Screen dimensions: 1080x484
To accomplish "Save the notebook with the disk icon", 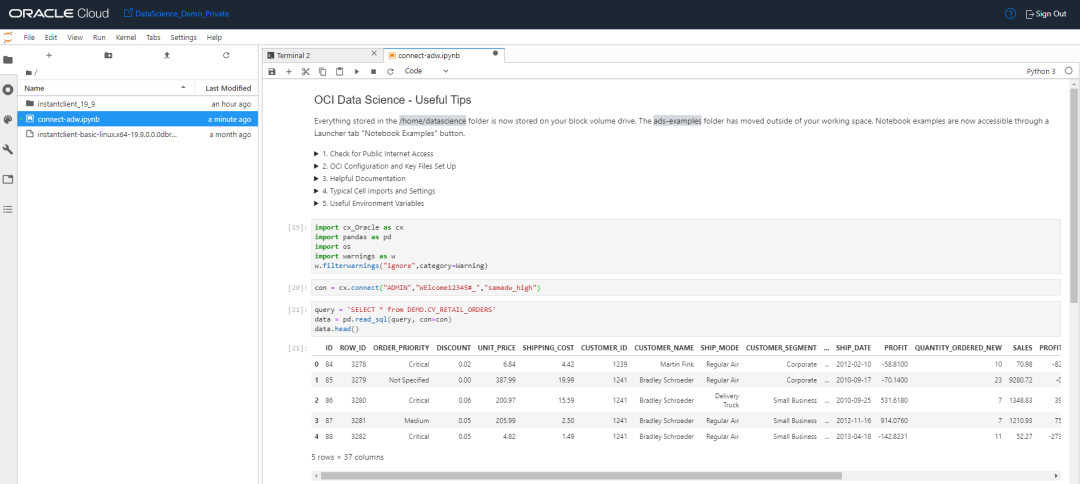I will [x=272, y=71].
